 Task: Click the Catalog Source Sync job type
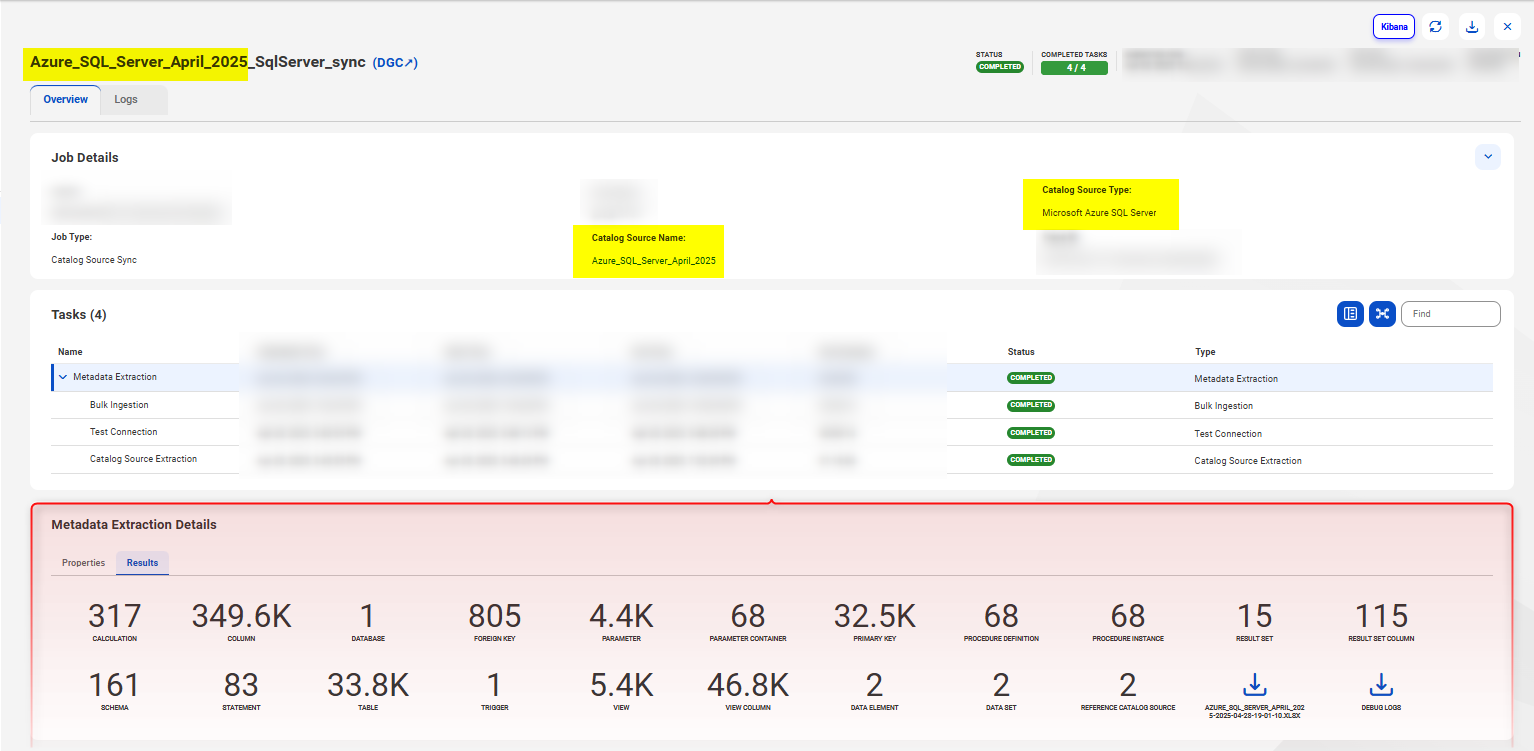(x=94, y=260)
